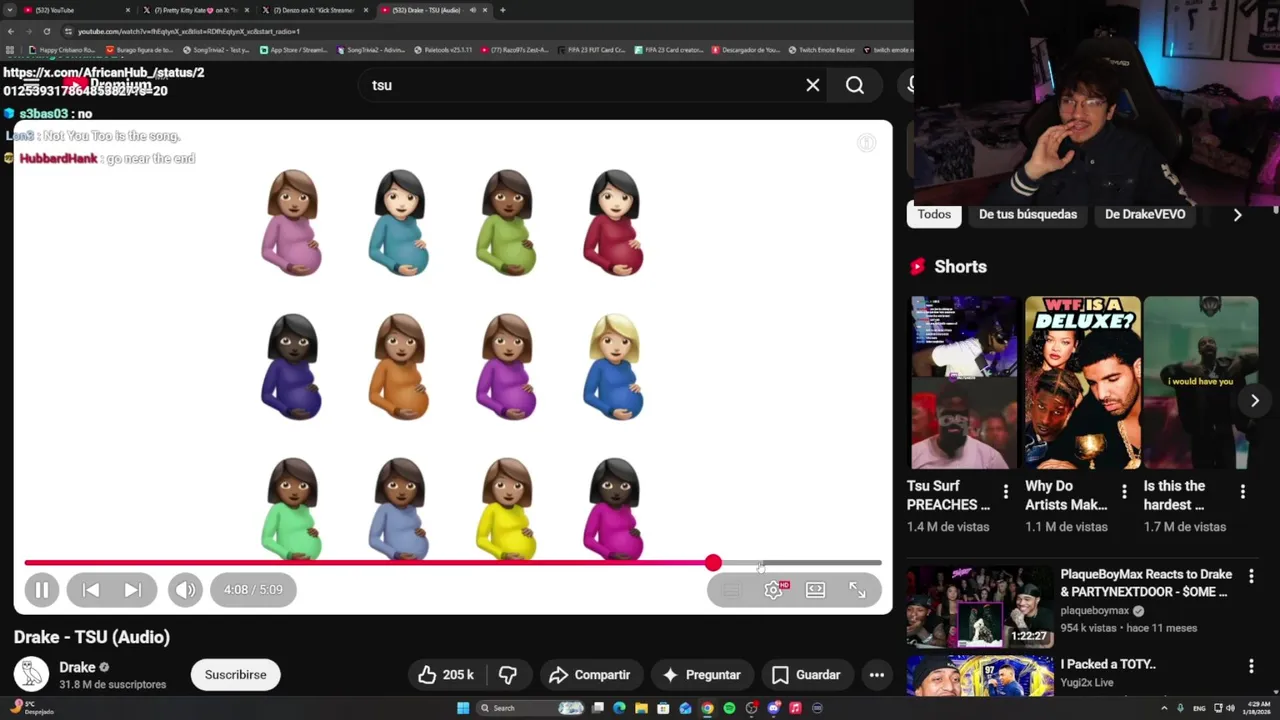Reload the page in Chrome
1280x720 pixels.
(46, 31)
